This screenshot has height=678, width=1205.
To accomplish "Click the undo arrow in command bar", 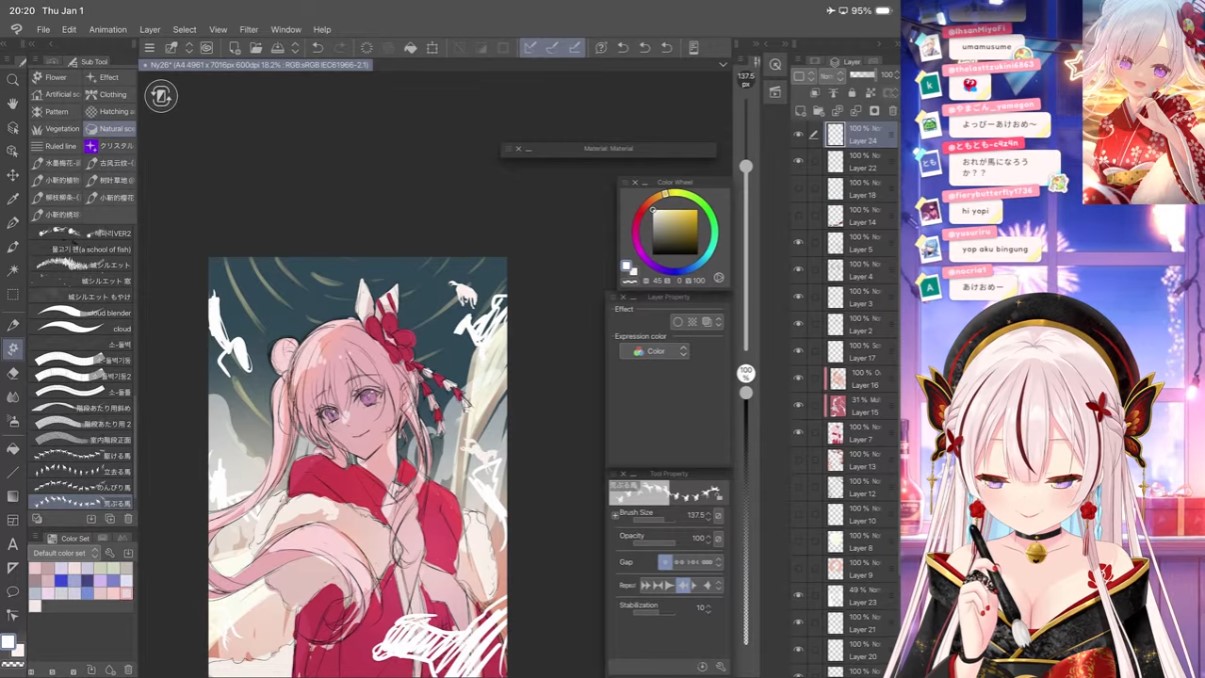I will click(x=318, y=48).
